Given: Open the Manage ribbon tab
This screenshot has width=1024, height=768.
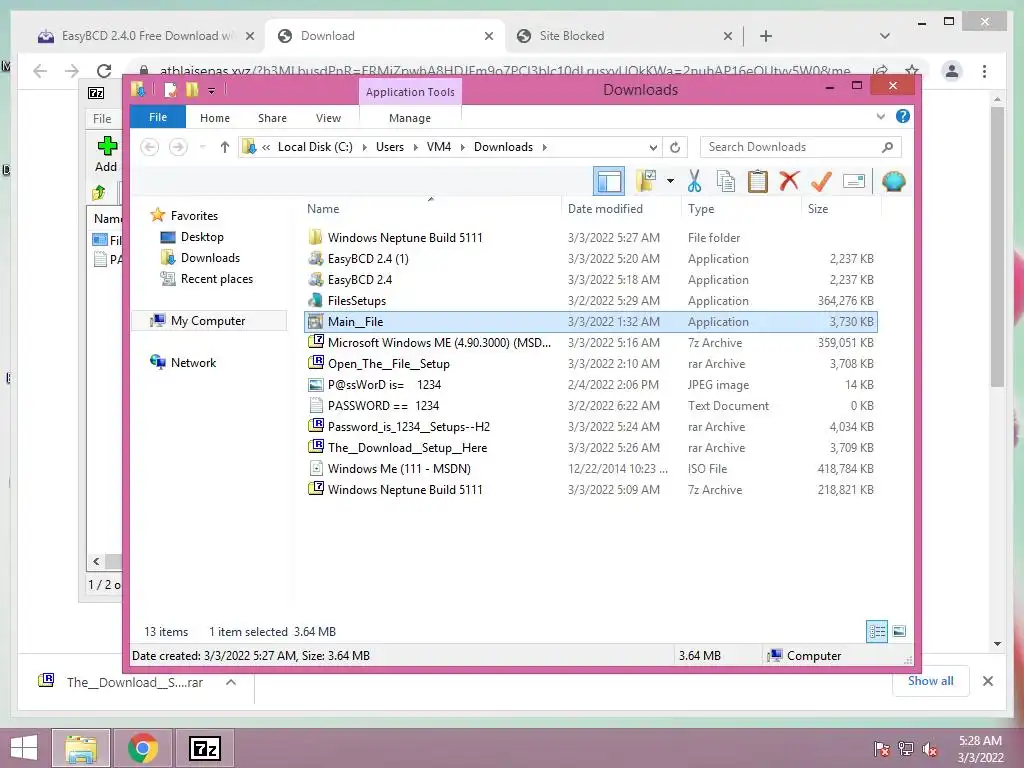Looking at the screenshot, I should [x=409, y=118].
